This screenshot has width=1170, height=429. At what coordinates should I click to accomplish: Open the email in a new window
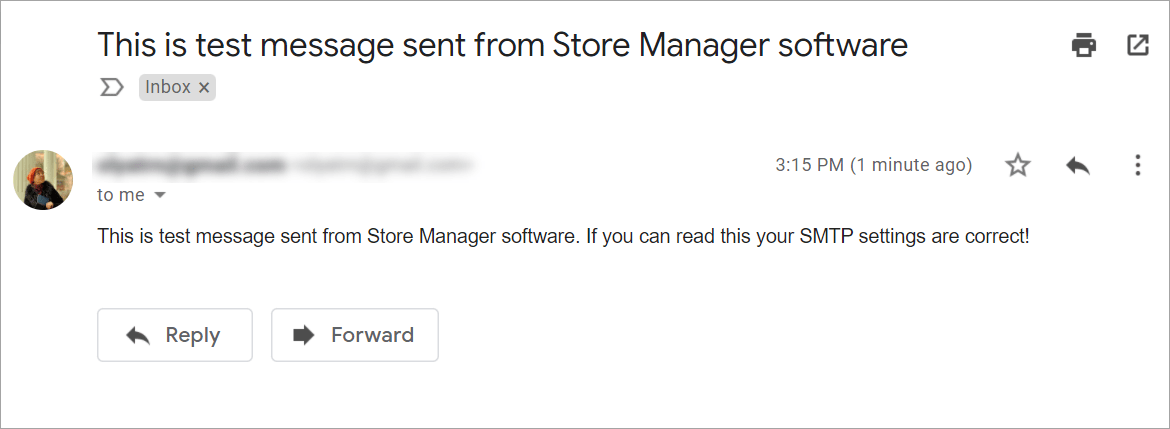1138,45
